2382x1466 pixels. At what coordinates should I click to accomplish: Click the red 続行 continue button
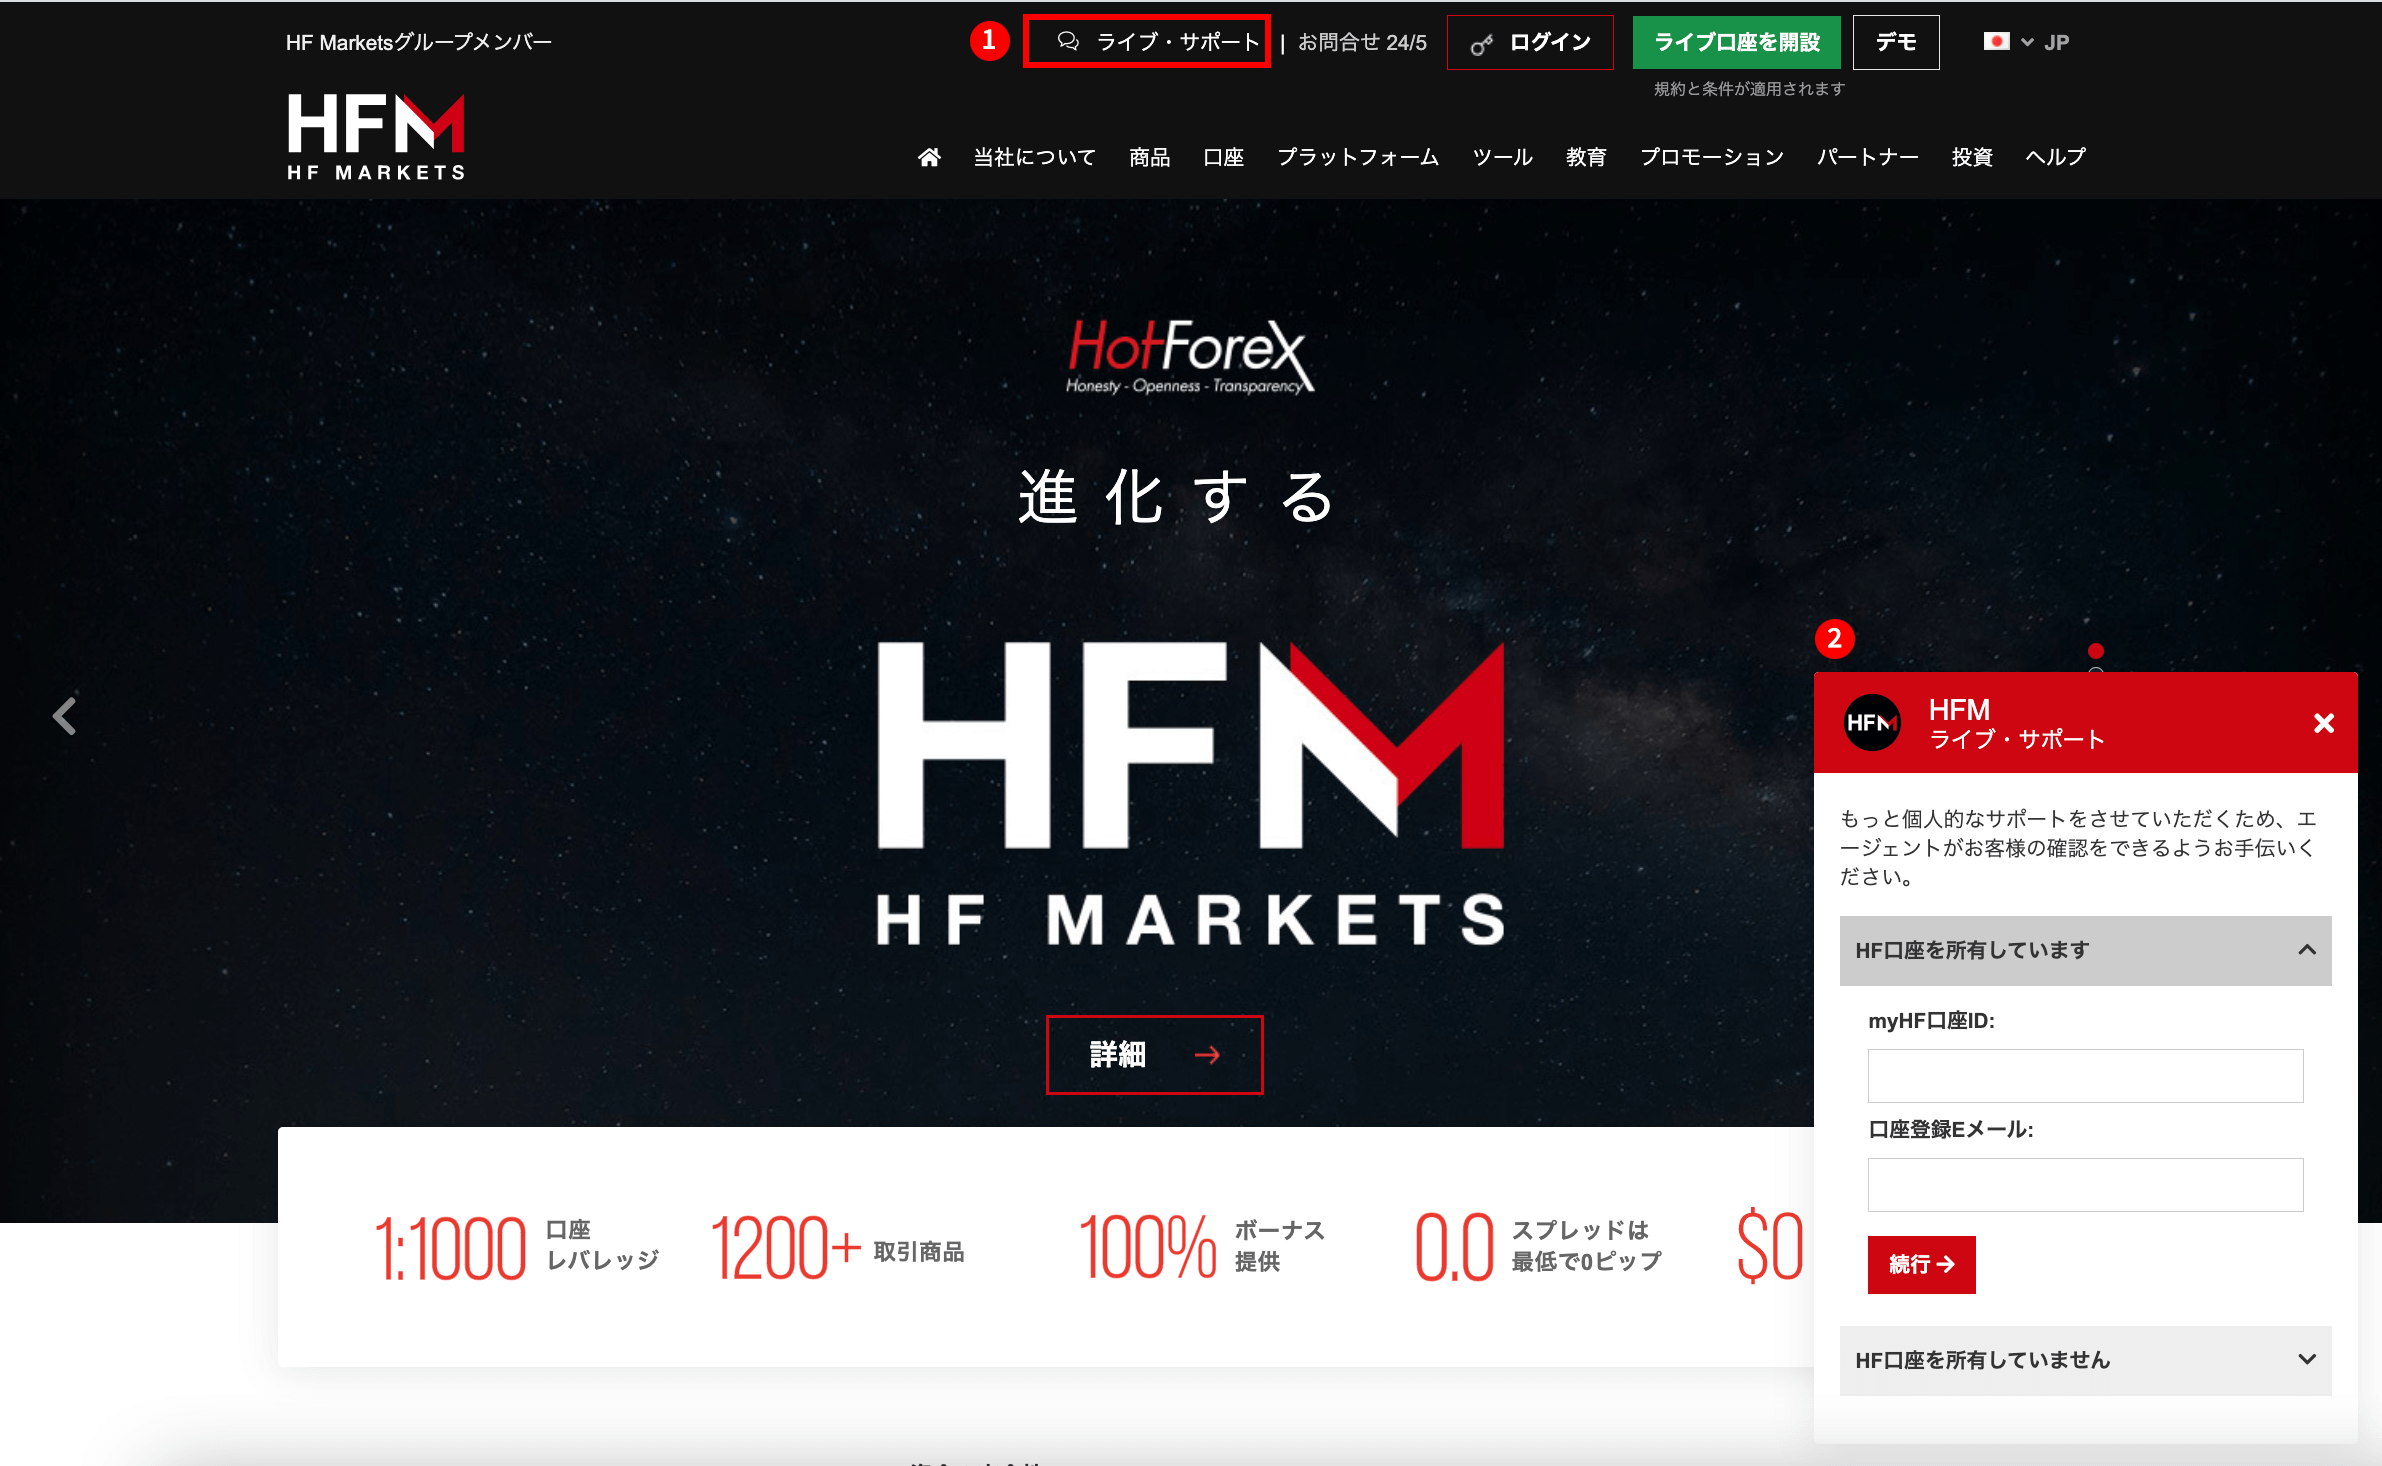(x=1922, y=1265)
